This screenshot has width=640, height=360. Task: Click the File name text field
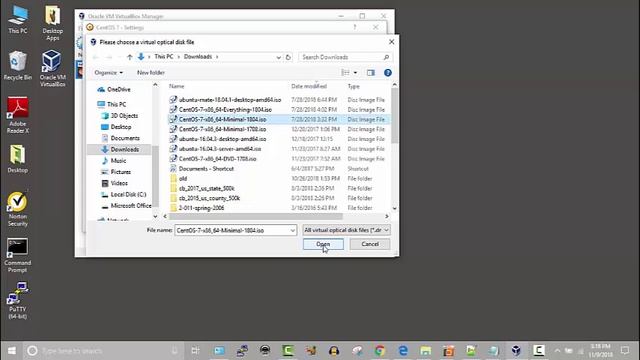pyautogui.click(x=231, y=231)
